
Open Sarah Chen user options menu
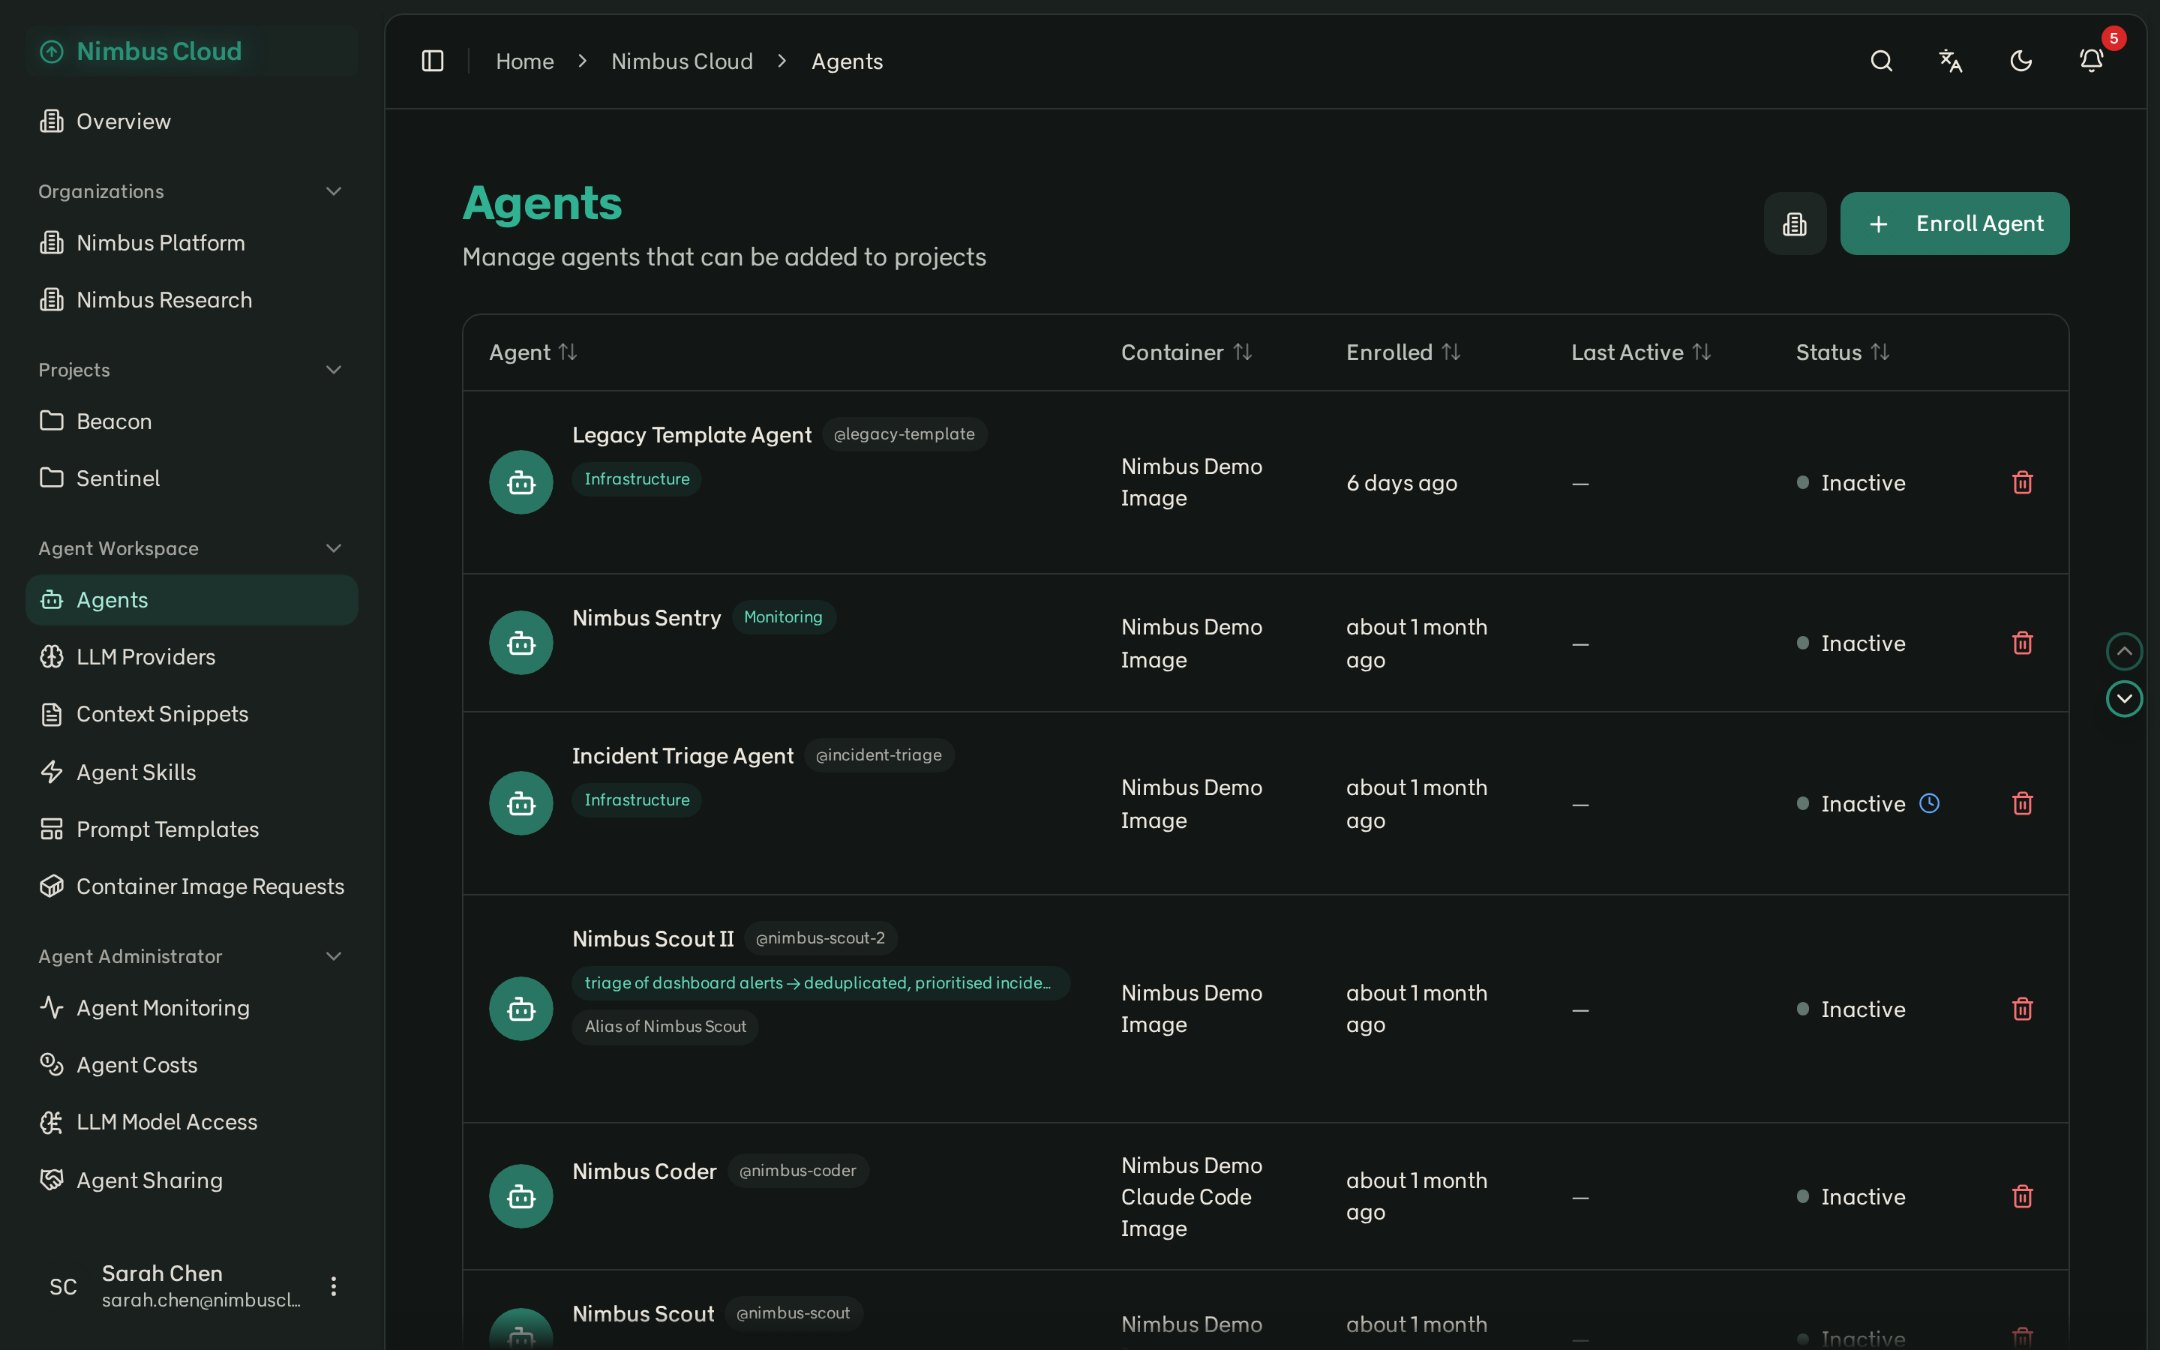click(333, 1286)
